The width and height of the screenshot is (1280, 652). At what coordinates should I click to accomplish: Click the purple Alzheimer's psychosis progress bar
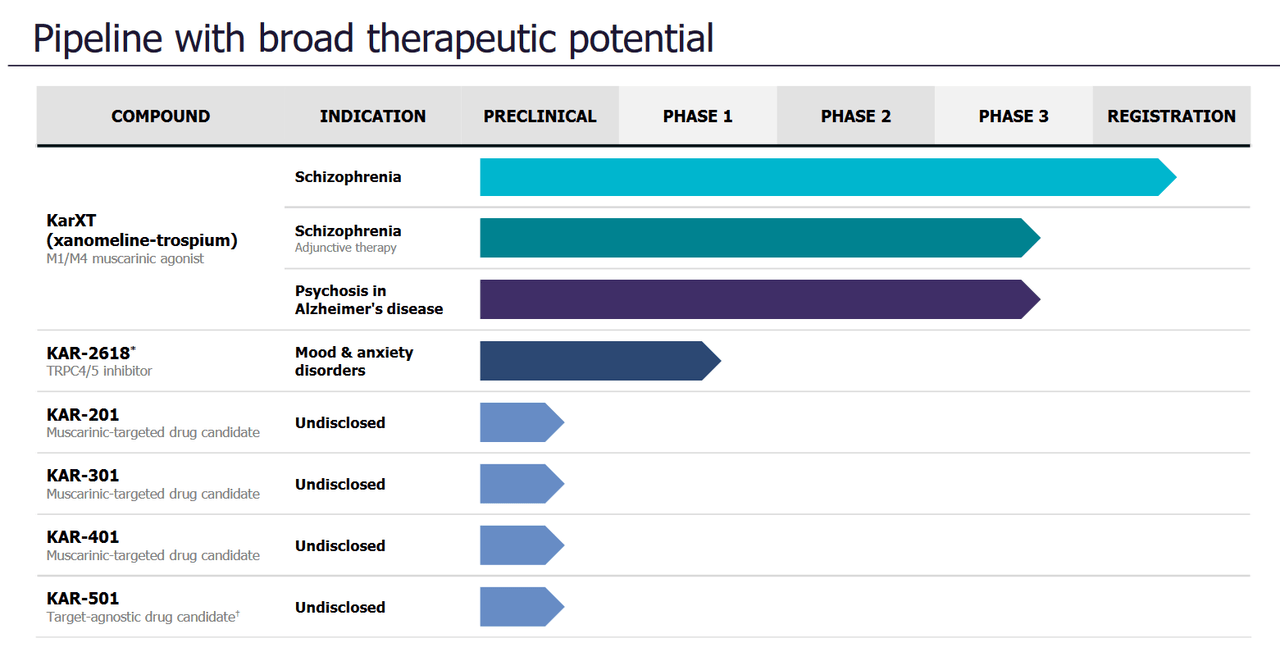[750, 299]
